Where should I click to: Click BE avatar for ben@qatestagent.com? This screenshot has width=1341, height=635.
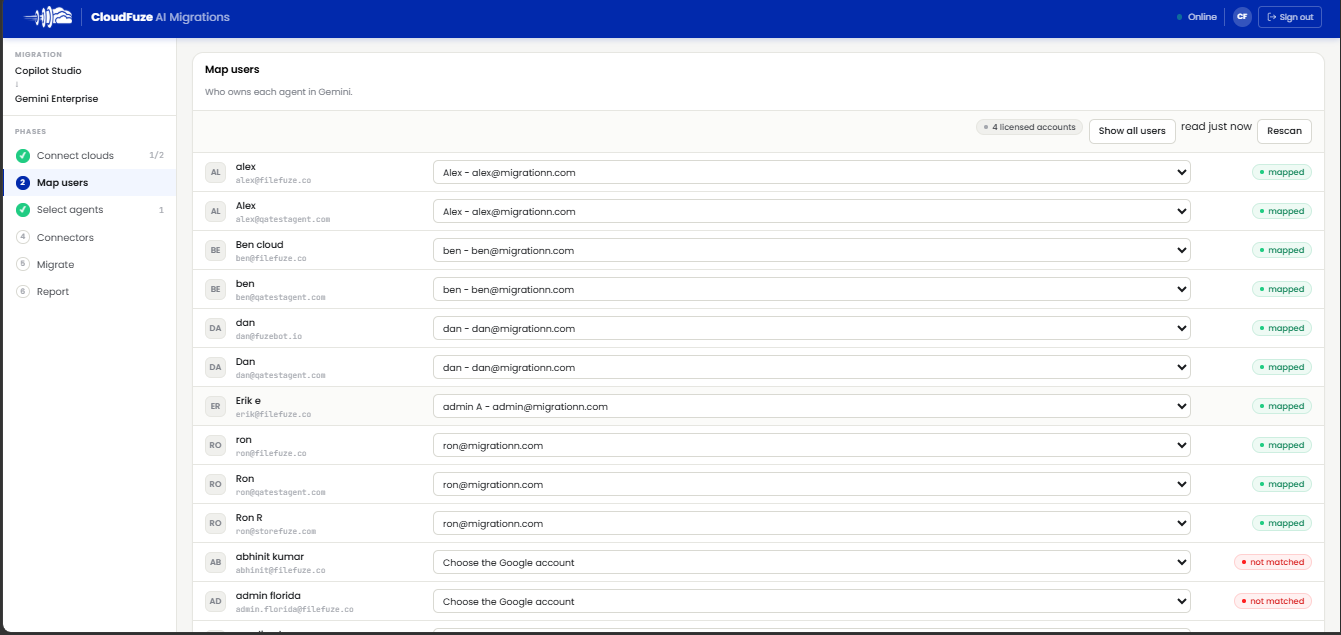click(215, 289)
